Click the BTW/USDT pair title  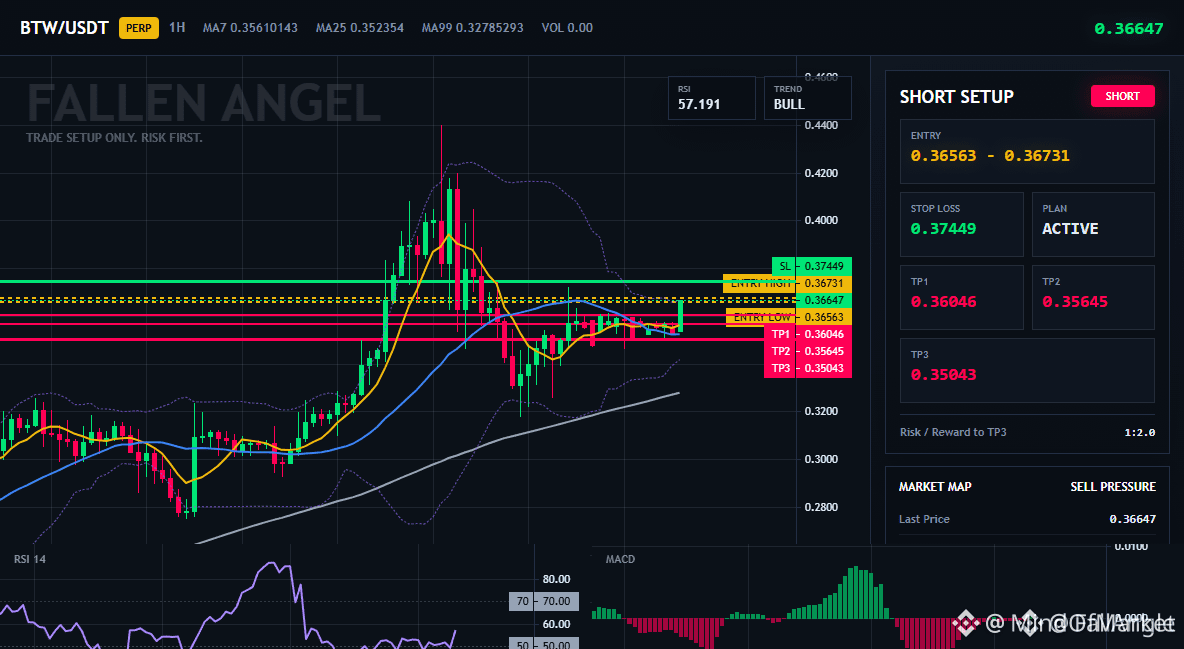[x=64, y=28]
